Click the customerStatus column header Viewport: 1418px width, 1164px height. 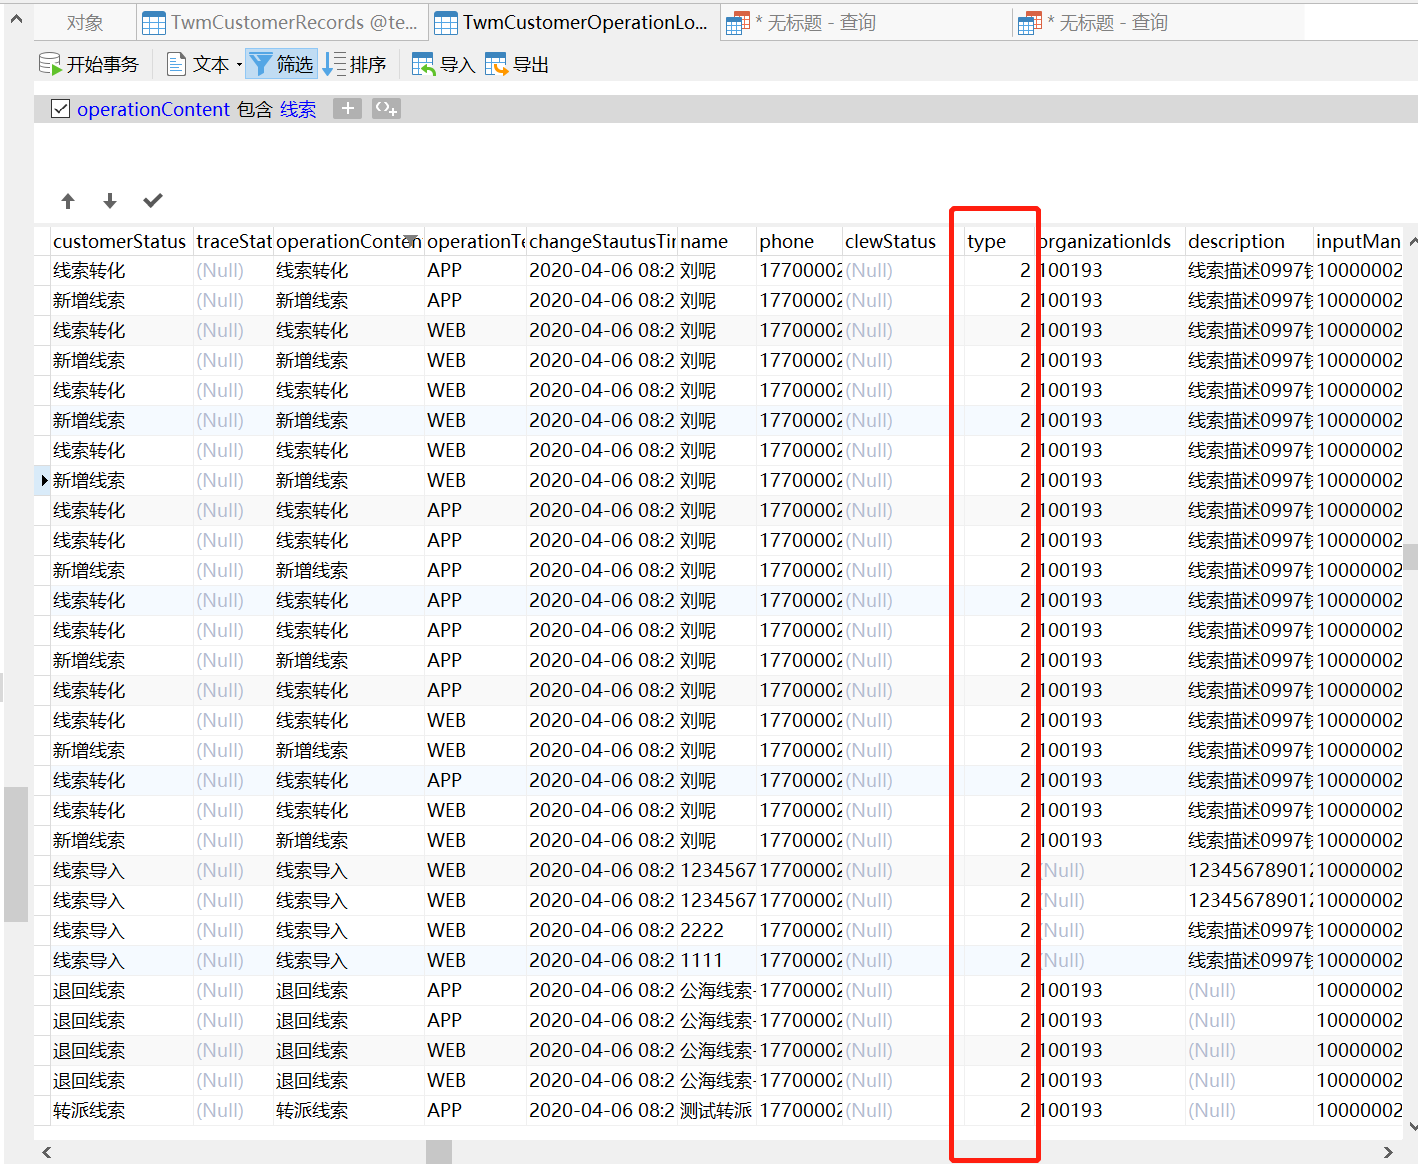tap(120, 241)
